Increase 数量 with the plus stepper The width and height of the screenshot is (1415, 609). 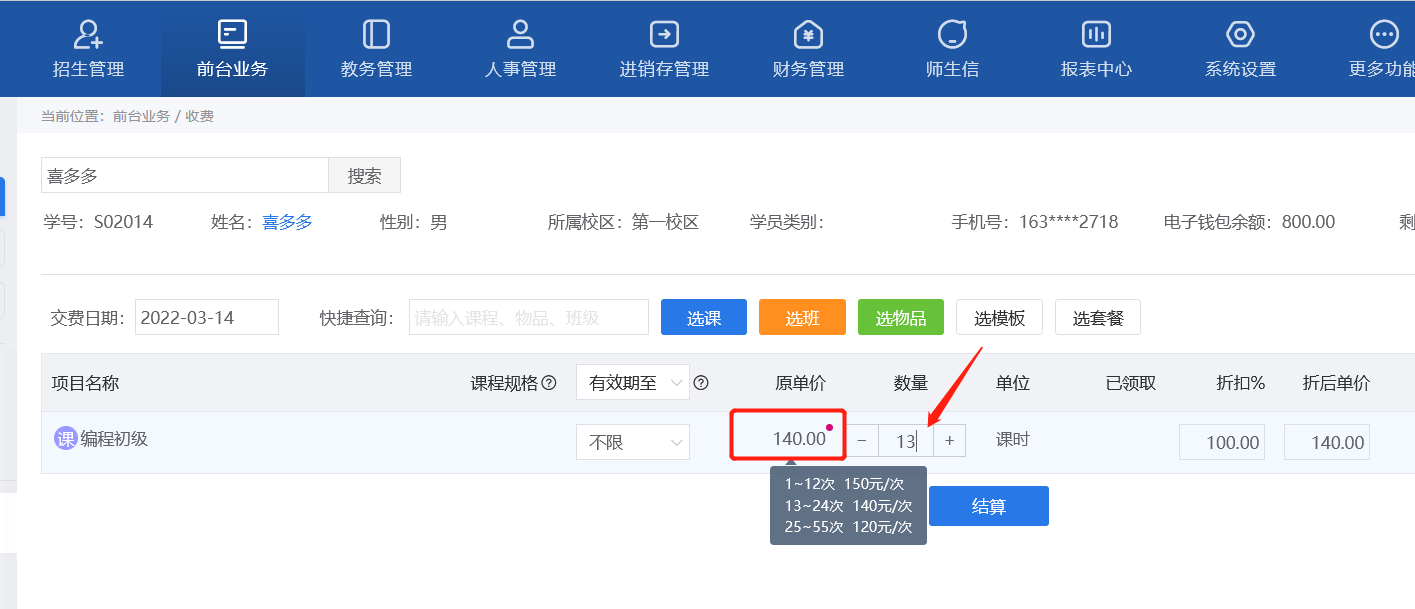pos(948,440)
